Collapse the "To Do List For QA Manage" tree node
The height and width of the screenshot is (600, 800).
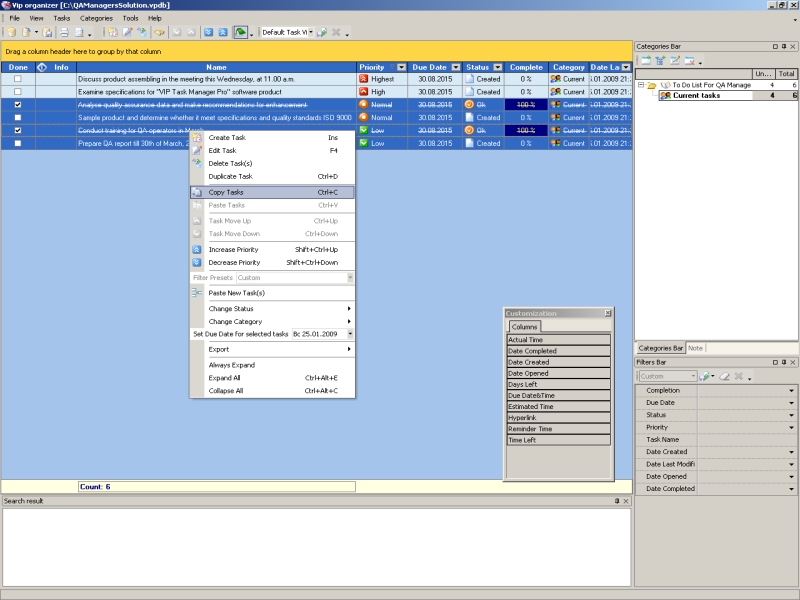tap(641, 85)
